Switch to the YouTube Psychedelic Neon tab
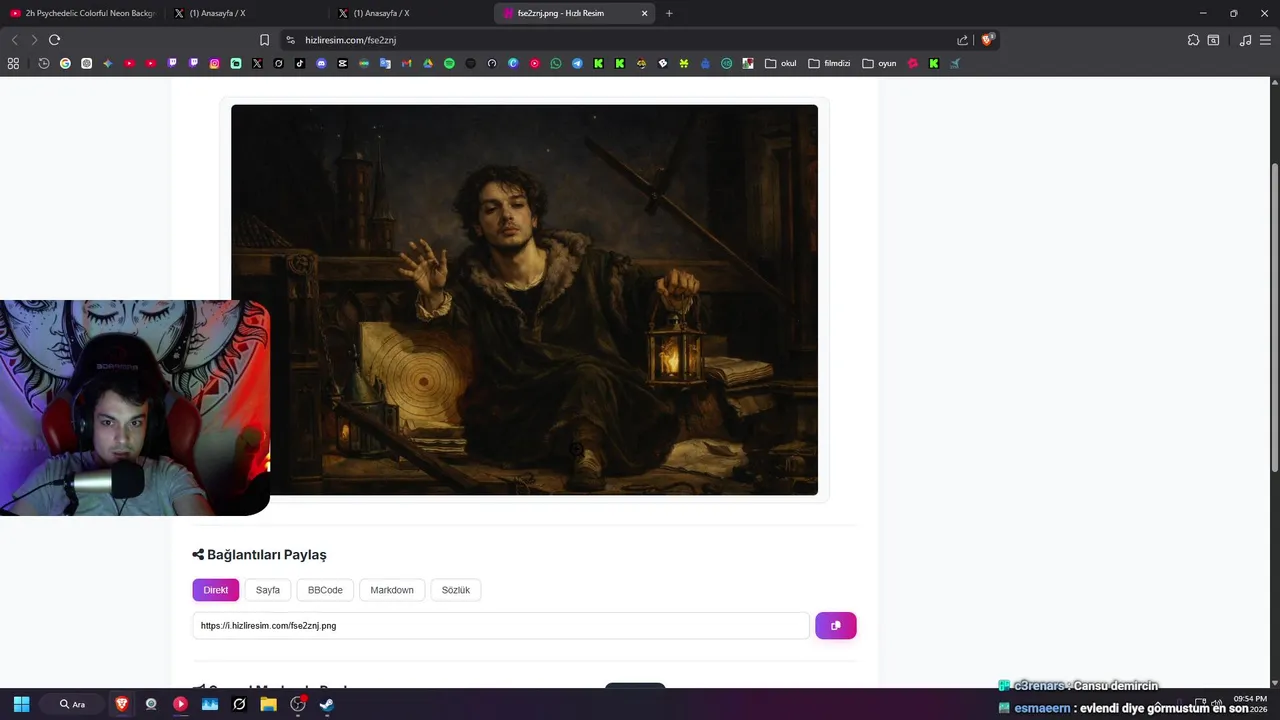The width and height of the screenshot is (1280, 720). pos(82,13)
